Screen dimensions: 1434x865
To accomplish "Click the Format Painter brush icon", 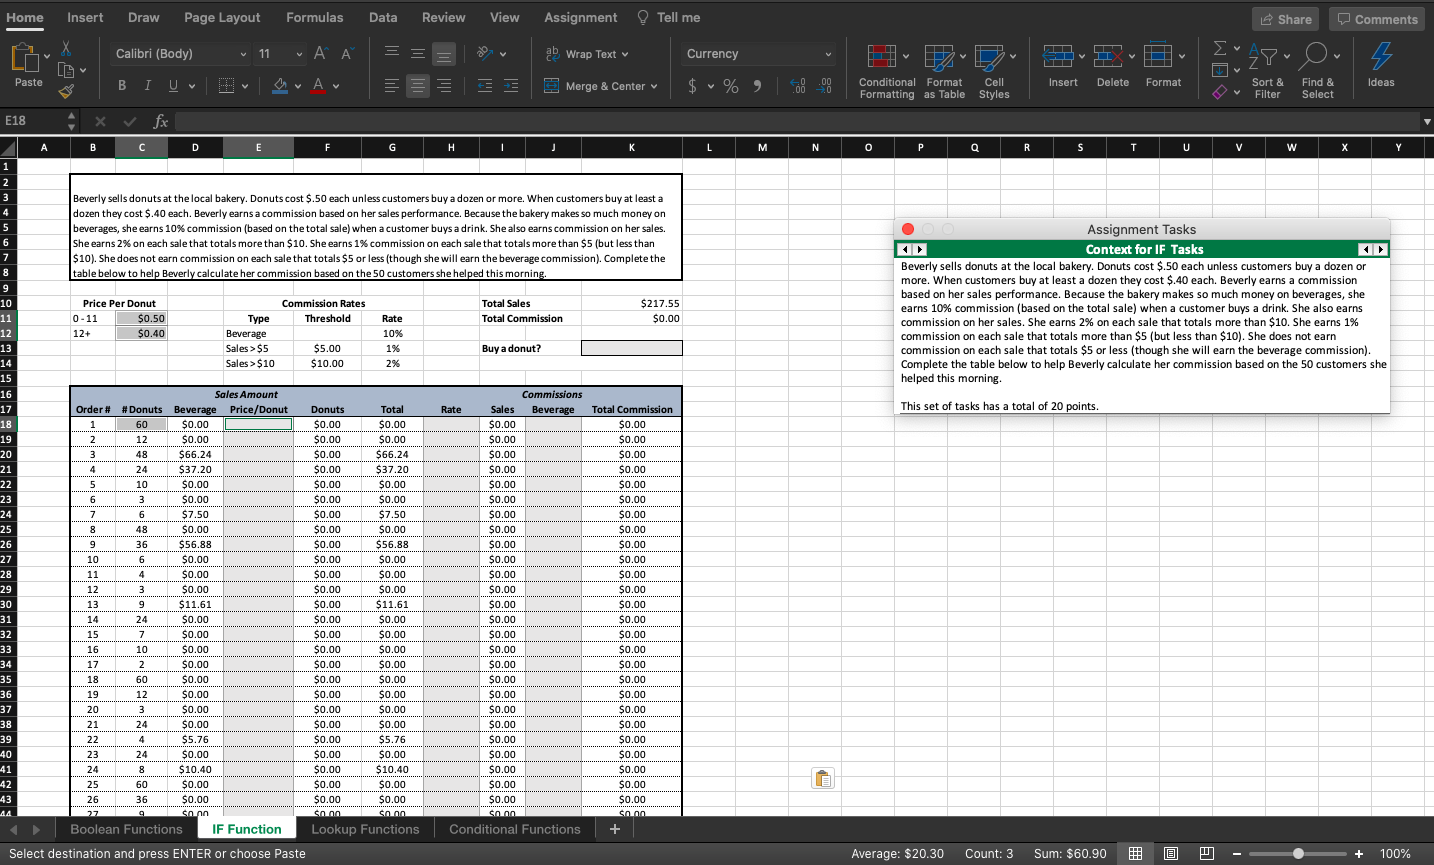I will tap(66, 91).
